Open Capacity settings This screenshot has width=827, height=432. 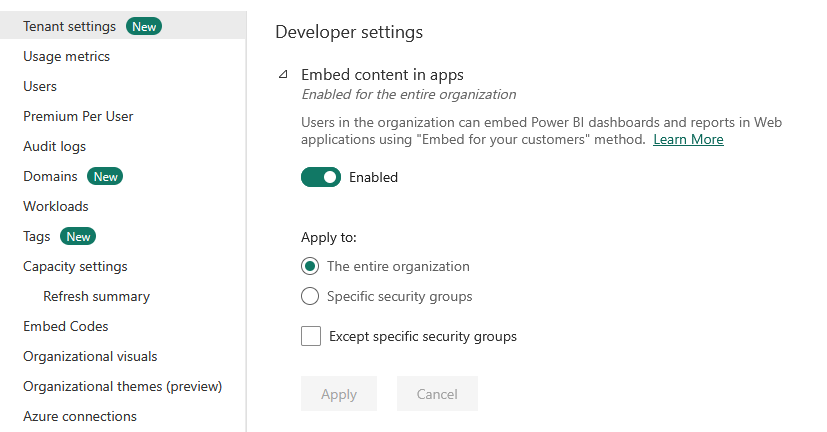point(75,266)
